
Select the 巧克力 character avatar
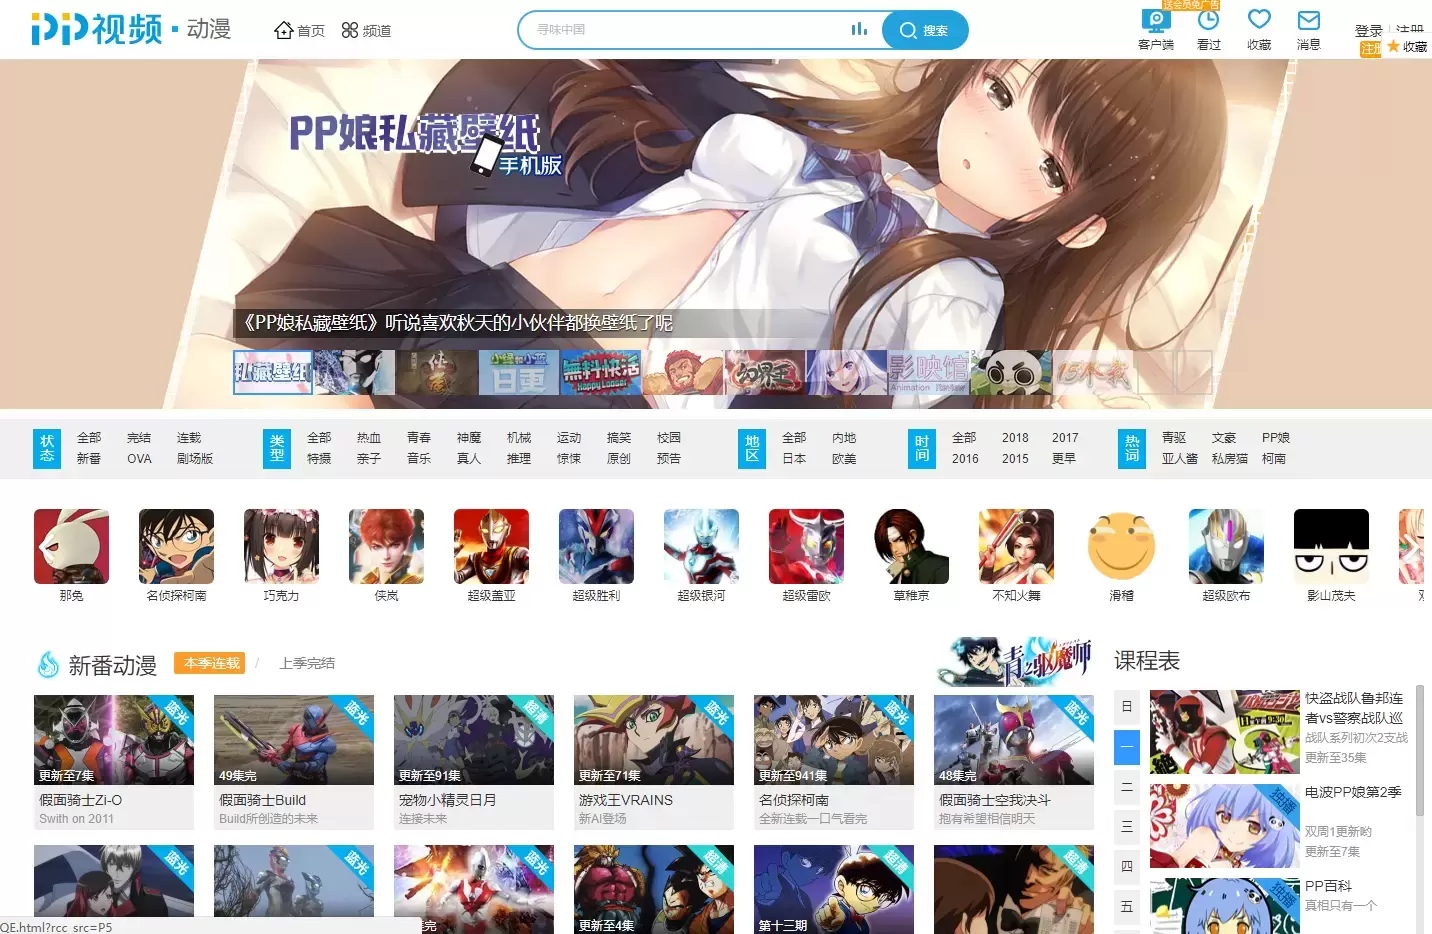[281, 546]
